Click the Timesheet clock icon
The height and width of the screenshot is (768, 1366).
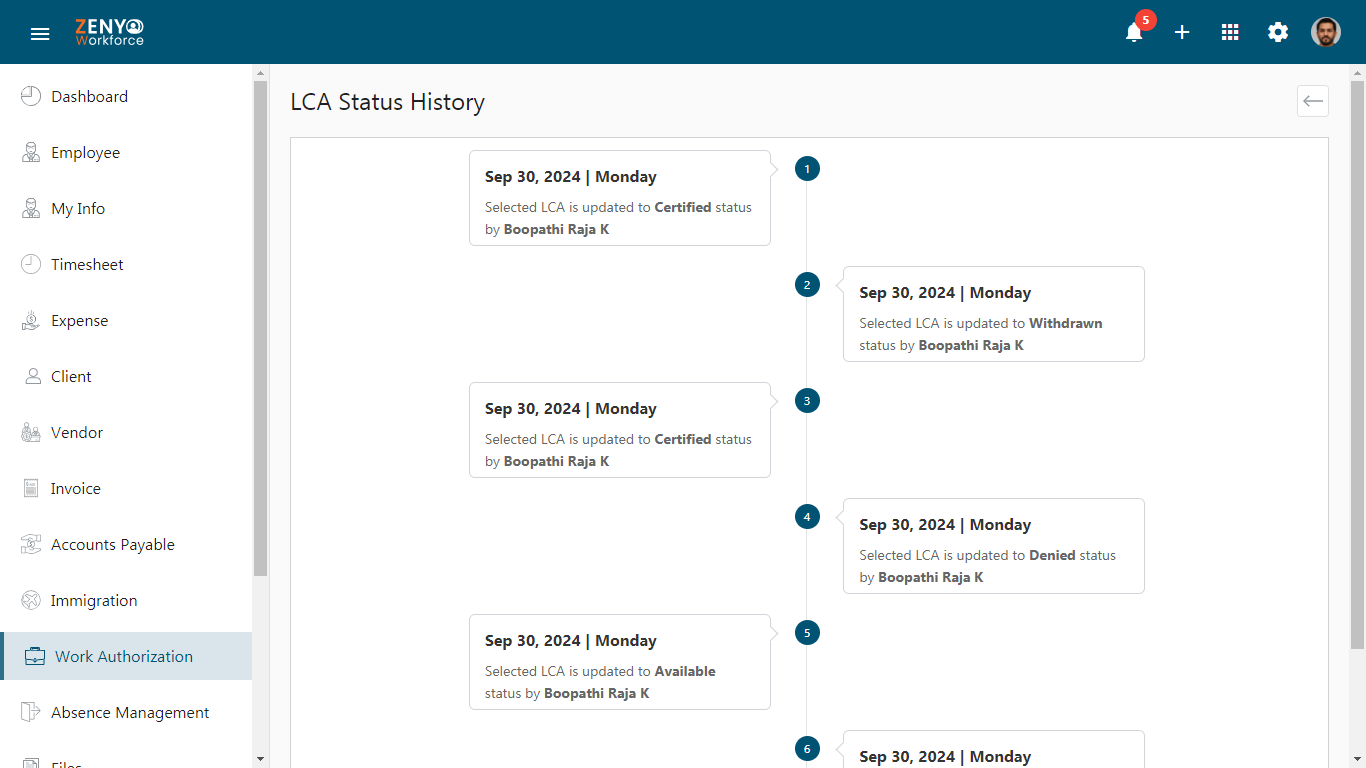[x=31, y=265]
